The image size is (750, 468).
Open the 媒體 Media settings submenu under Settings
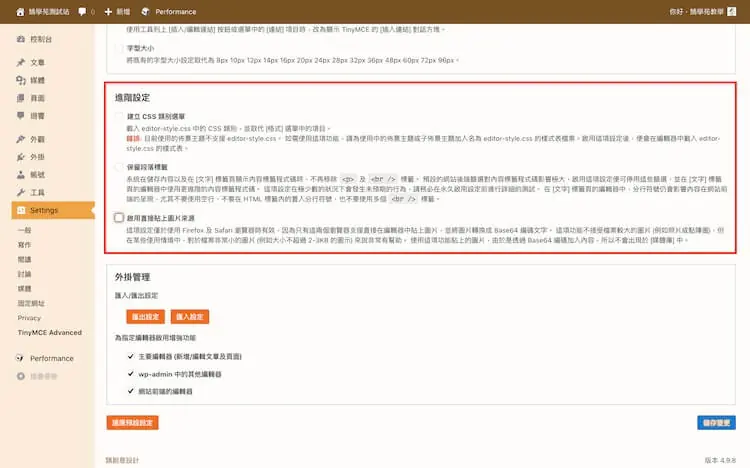24,289
